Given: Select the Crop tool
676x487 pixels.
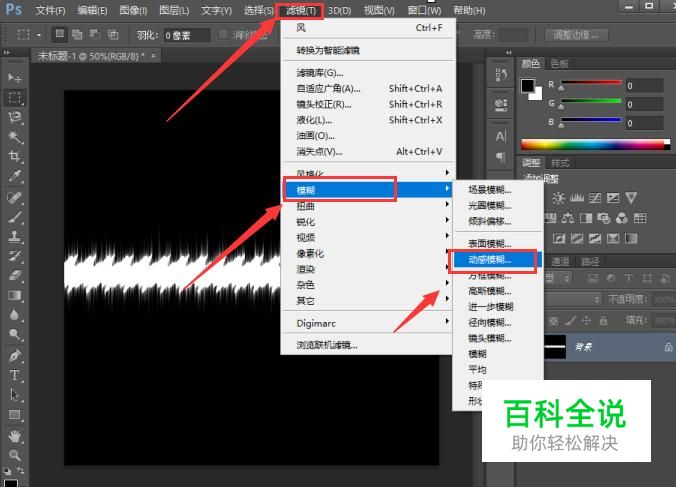Looking at the screenshot, I should (x=14, y=156).
